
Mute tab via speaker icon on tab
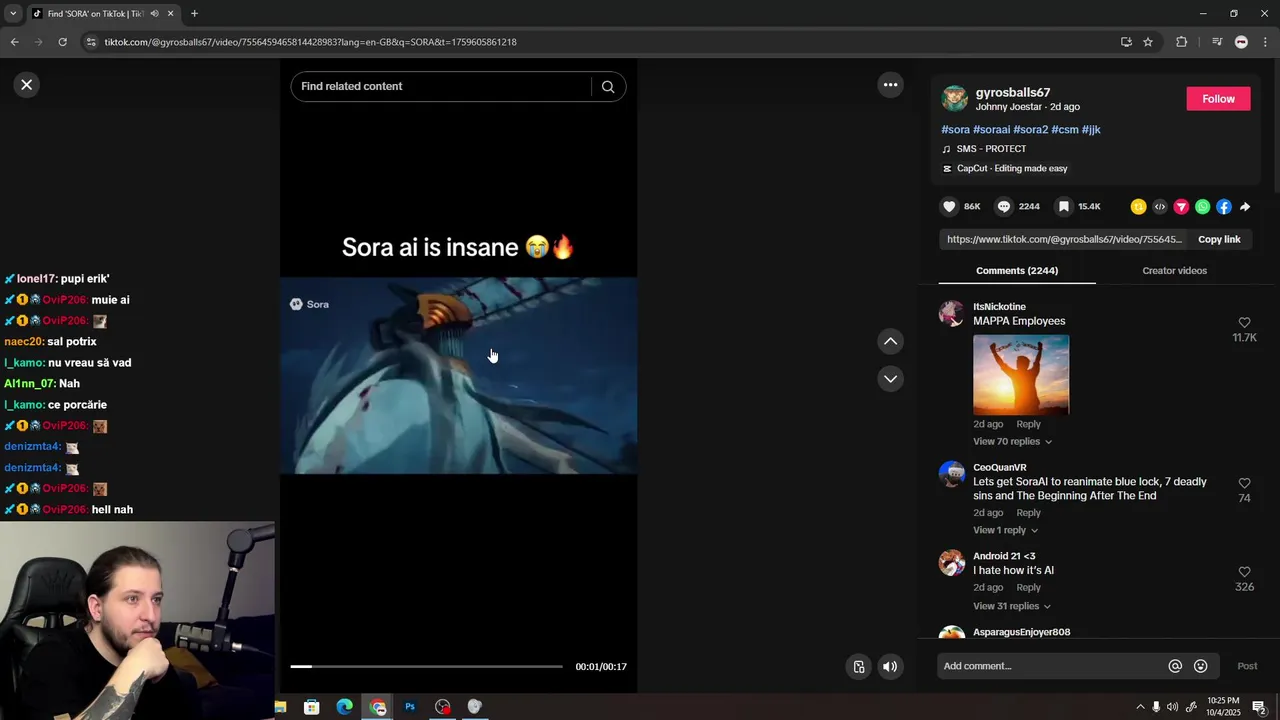click(154, 14)
